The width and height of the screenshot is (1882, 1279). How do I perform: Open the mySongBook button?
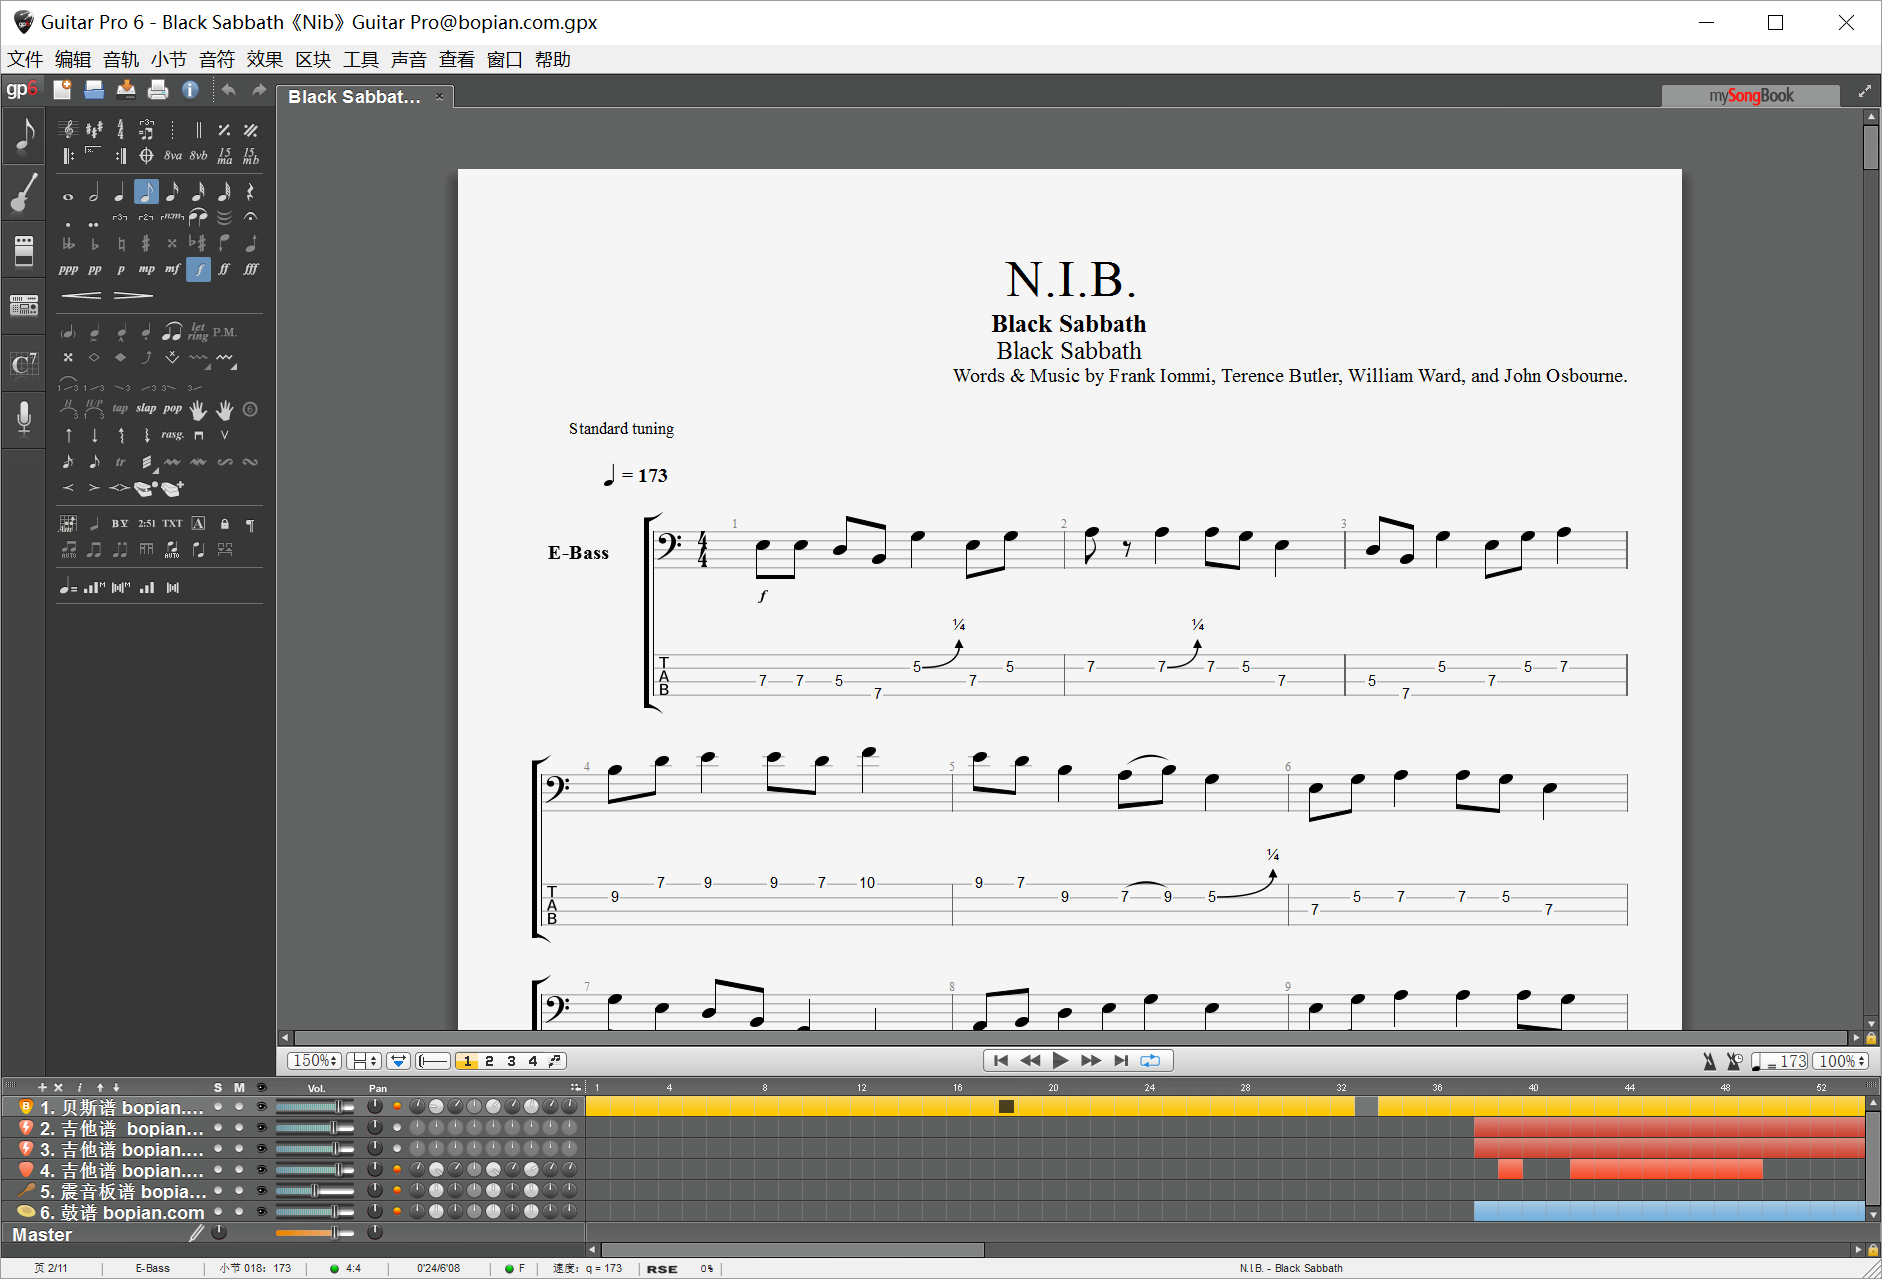[x=1750, y=96]
